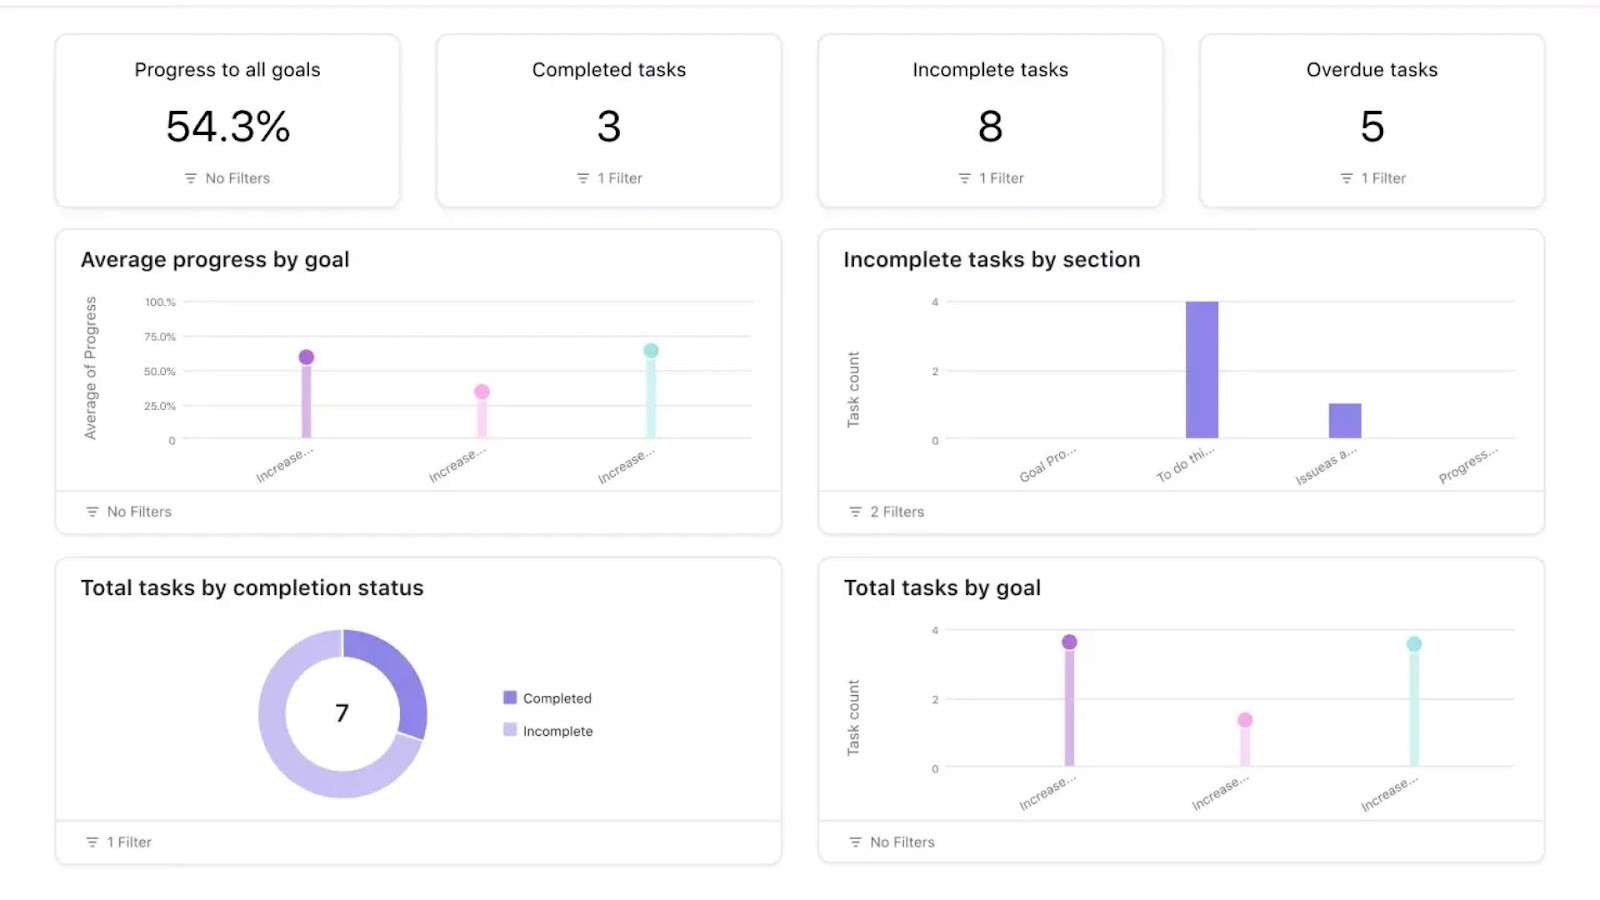Click the filter icon on Total tasks by goal chart
Viewport: 1600px width, 900px height.
pos(854,841)
